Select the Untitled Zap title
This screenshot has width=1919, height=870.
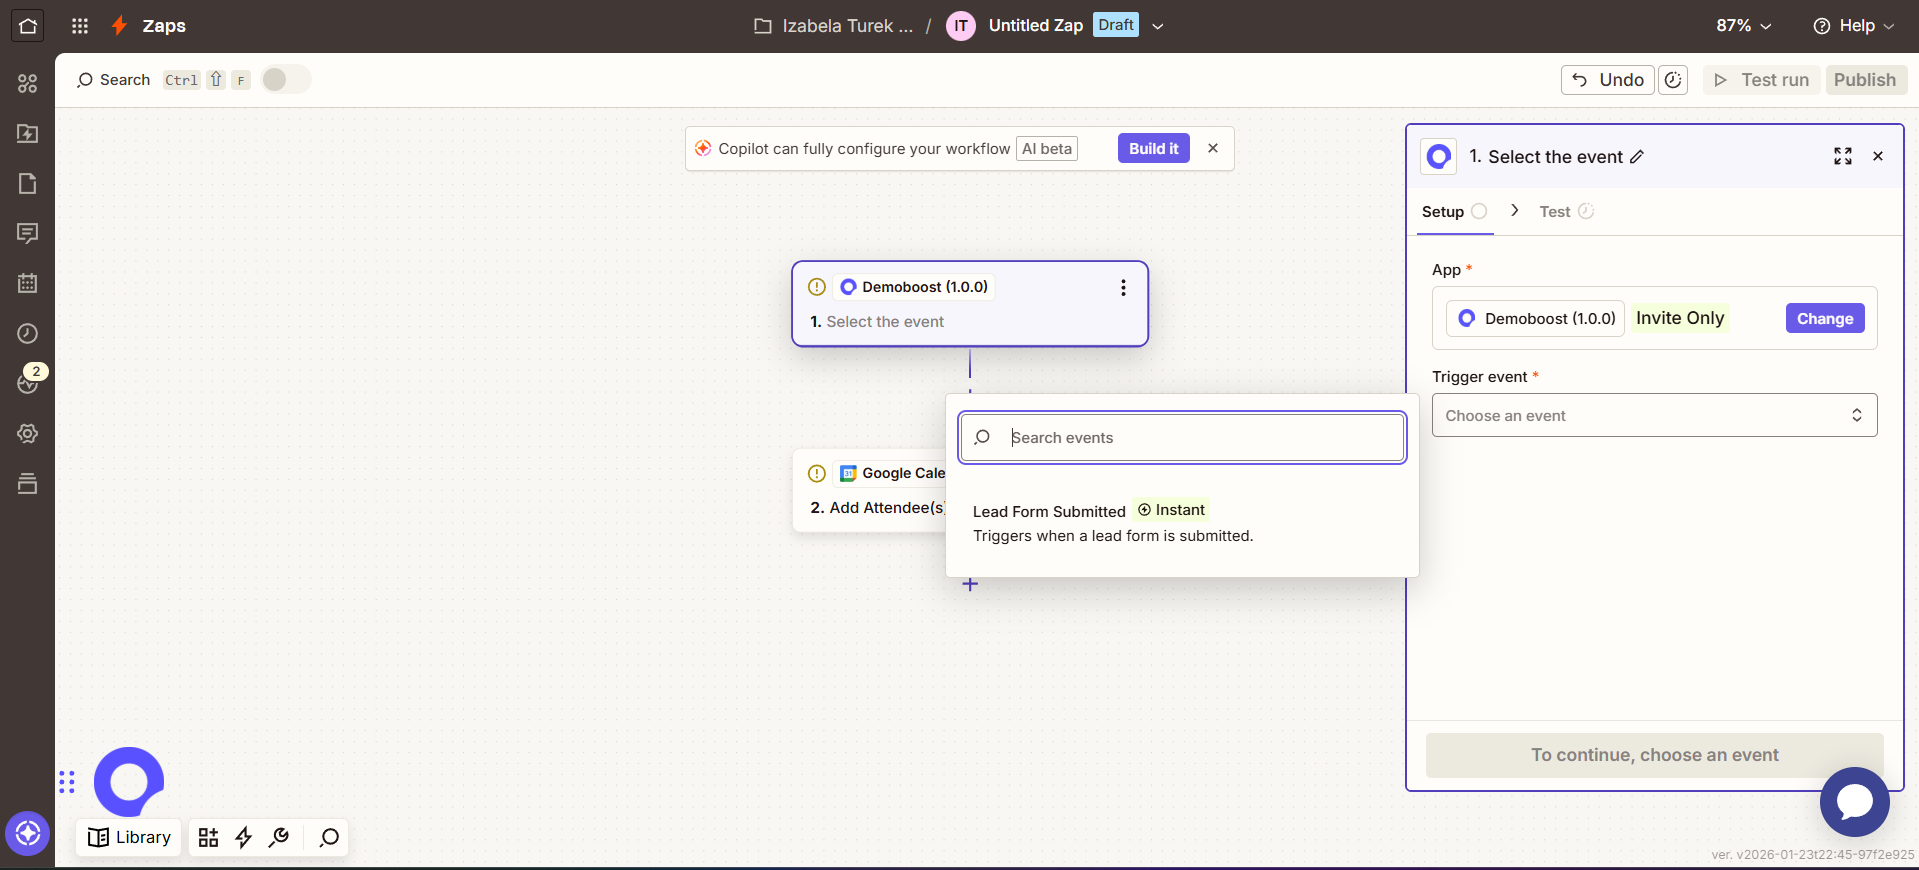(x=1036, y=26)
